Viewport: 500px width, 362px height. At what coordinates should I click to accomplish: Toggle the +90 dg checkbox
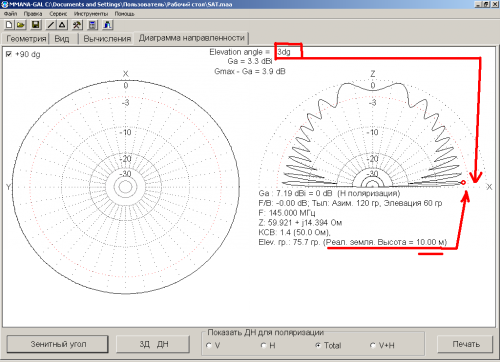(x=9, y=54)
